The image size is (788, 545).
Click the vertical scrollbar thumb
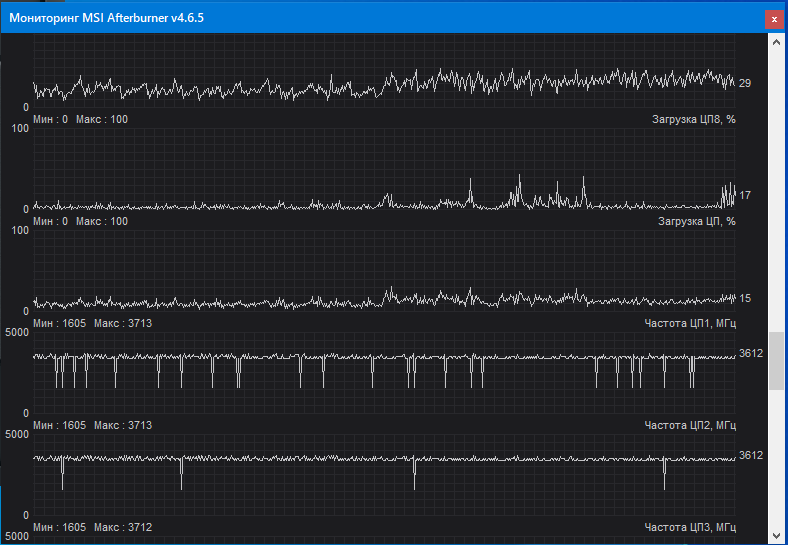tap(776, 360)
